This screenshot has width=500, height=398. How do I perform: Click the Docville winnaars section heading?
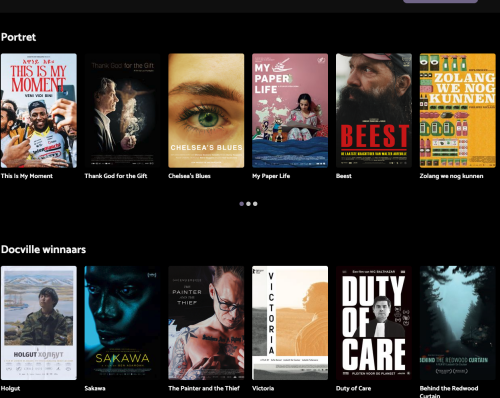coord(43,249)
